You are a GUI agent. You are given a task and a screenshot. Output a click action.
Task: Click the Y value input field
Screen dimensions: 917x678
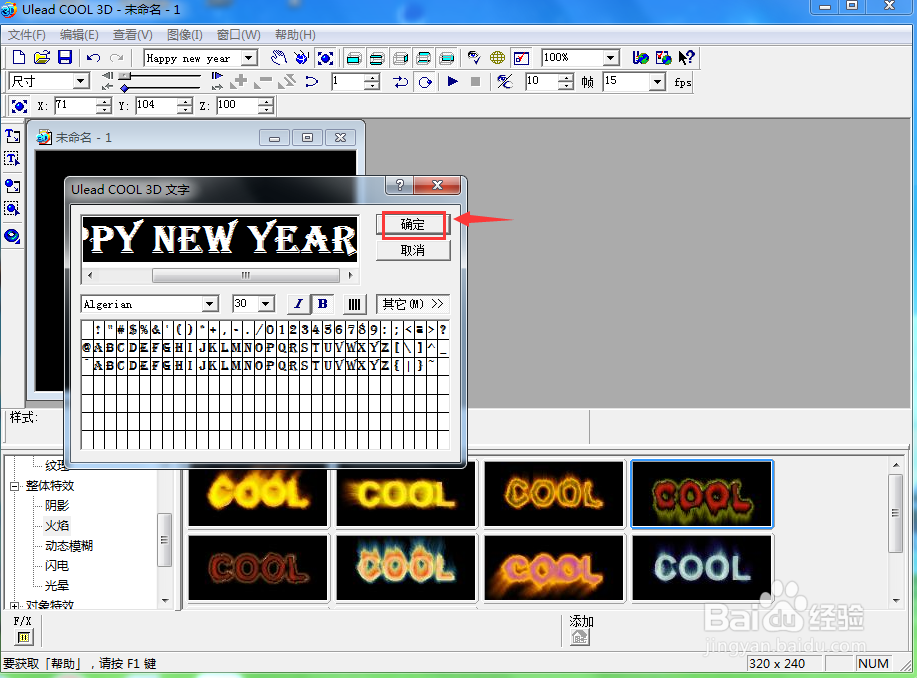point(156,106)
